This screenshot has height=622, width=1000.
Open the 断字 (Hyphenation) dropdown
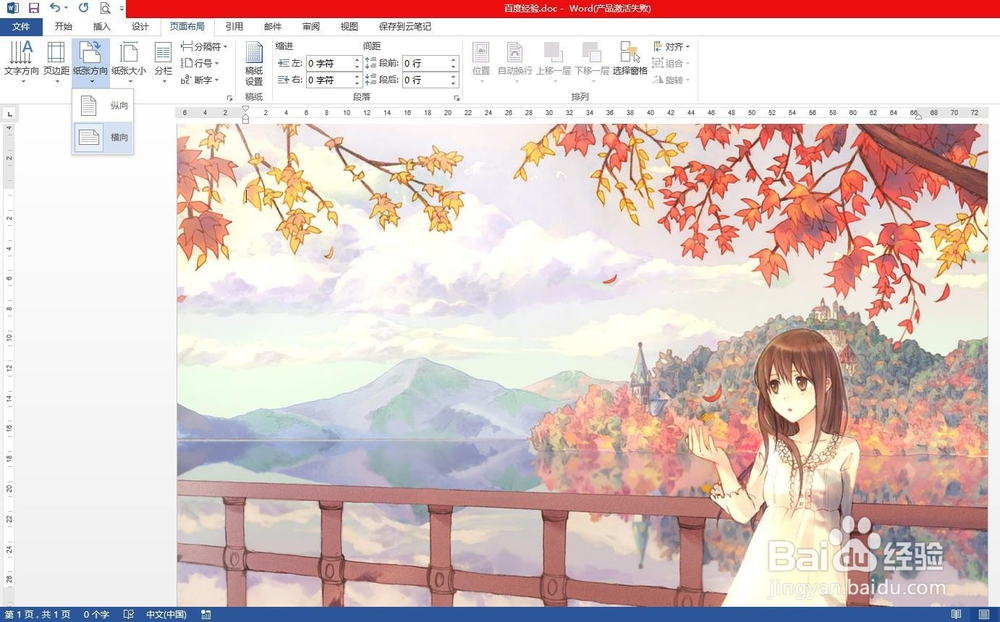click(200, 80)
